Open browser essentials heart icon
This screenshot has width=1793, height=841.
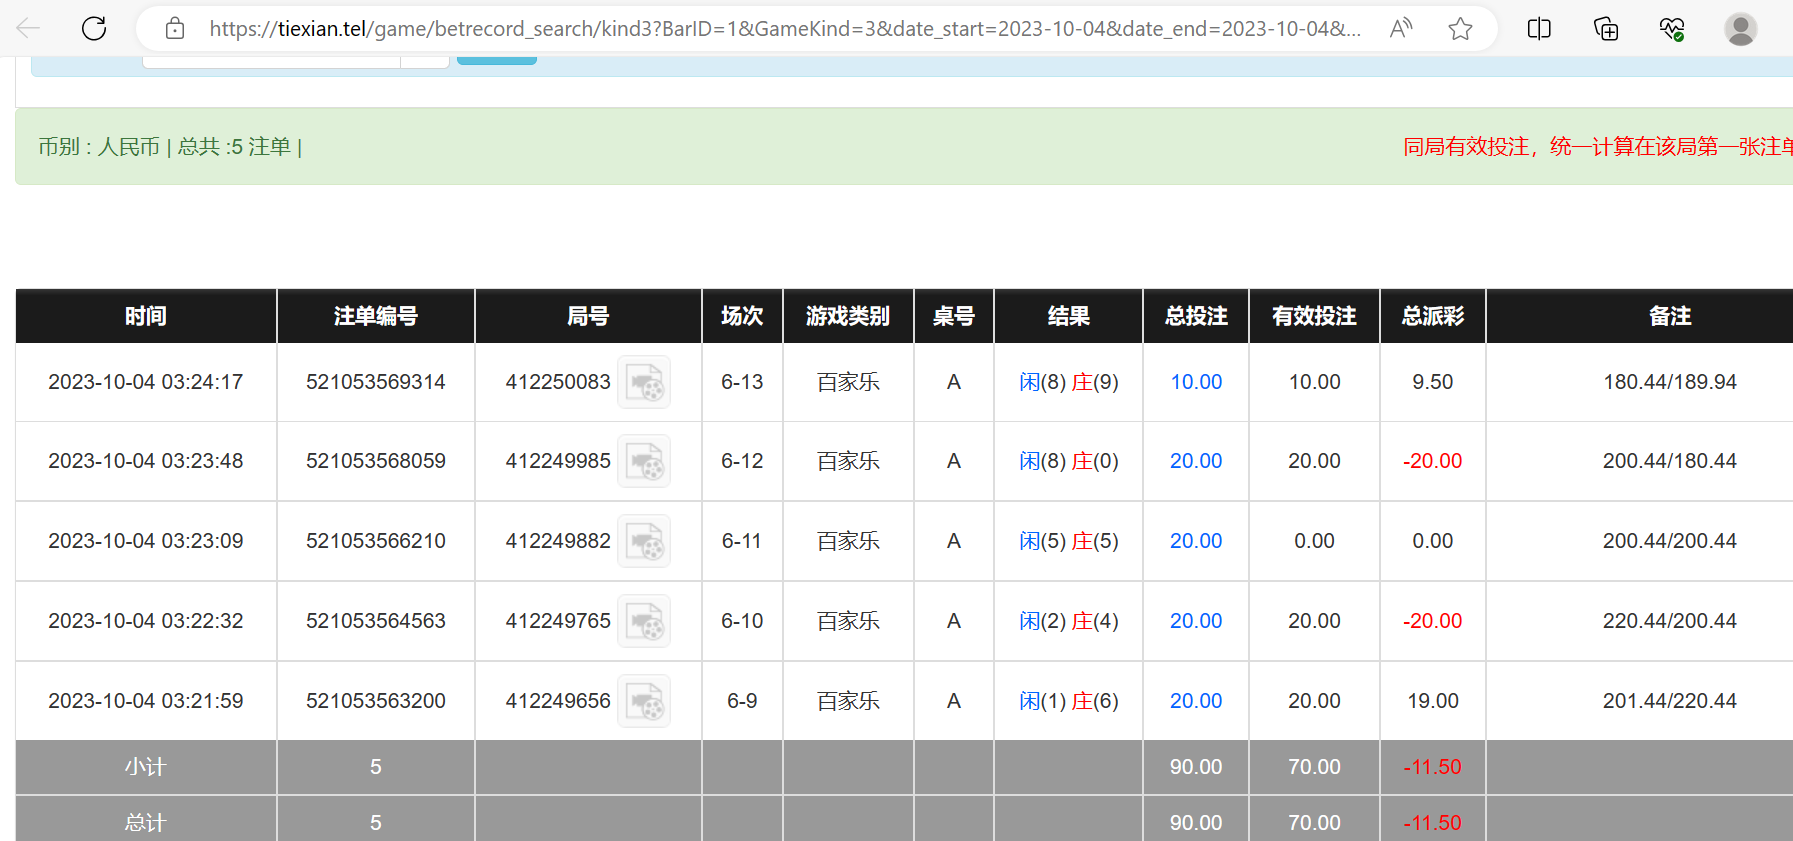(x=1671, y=28)
